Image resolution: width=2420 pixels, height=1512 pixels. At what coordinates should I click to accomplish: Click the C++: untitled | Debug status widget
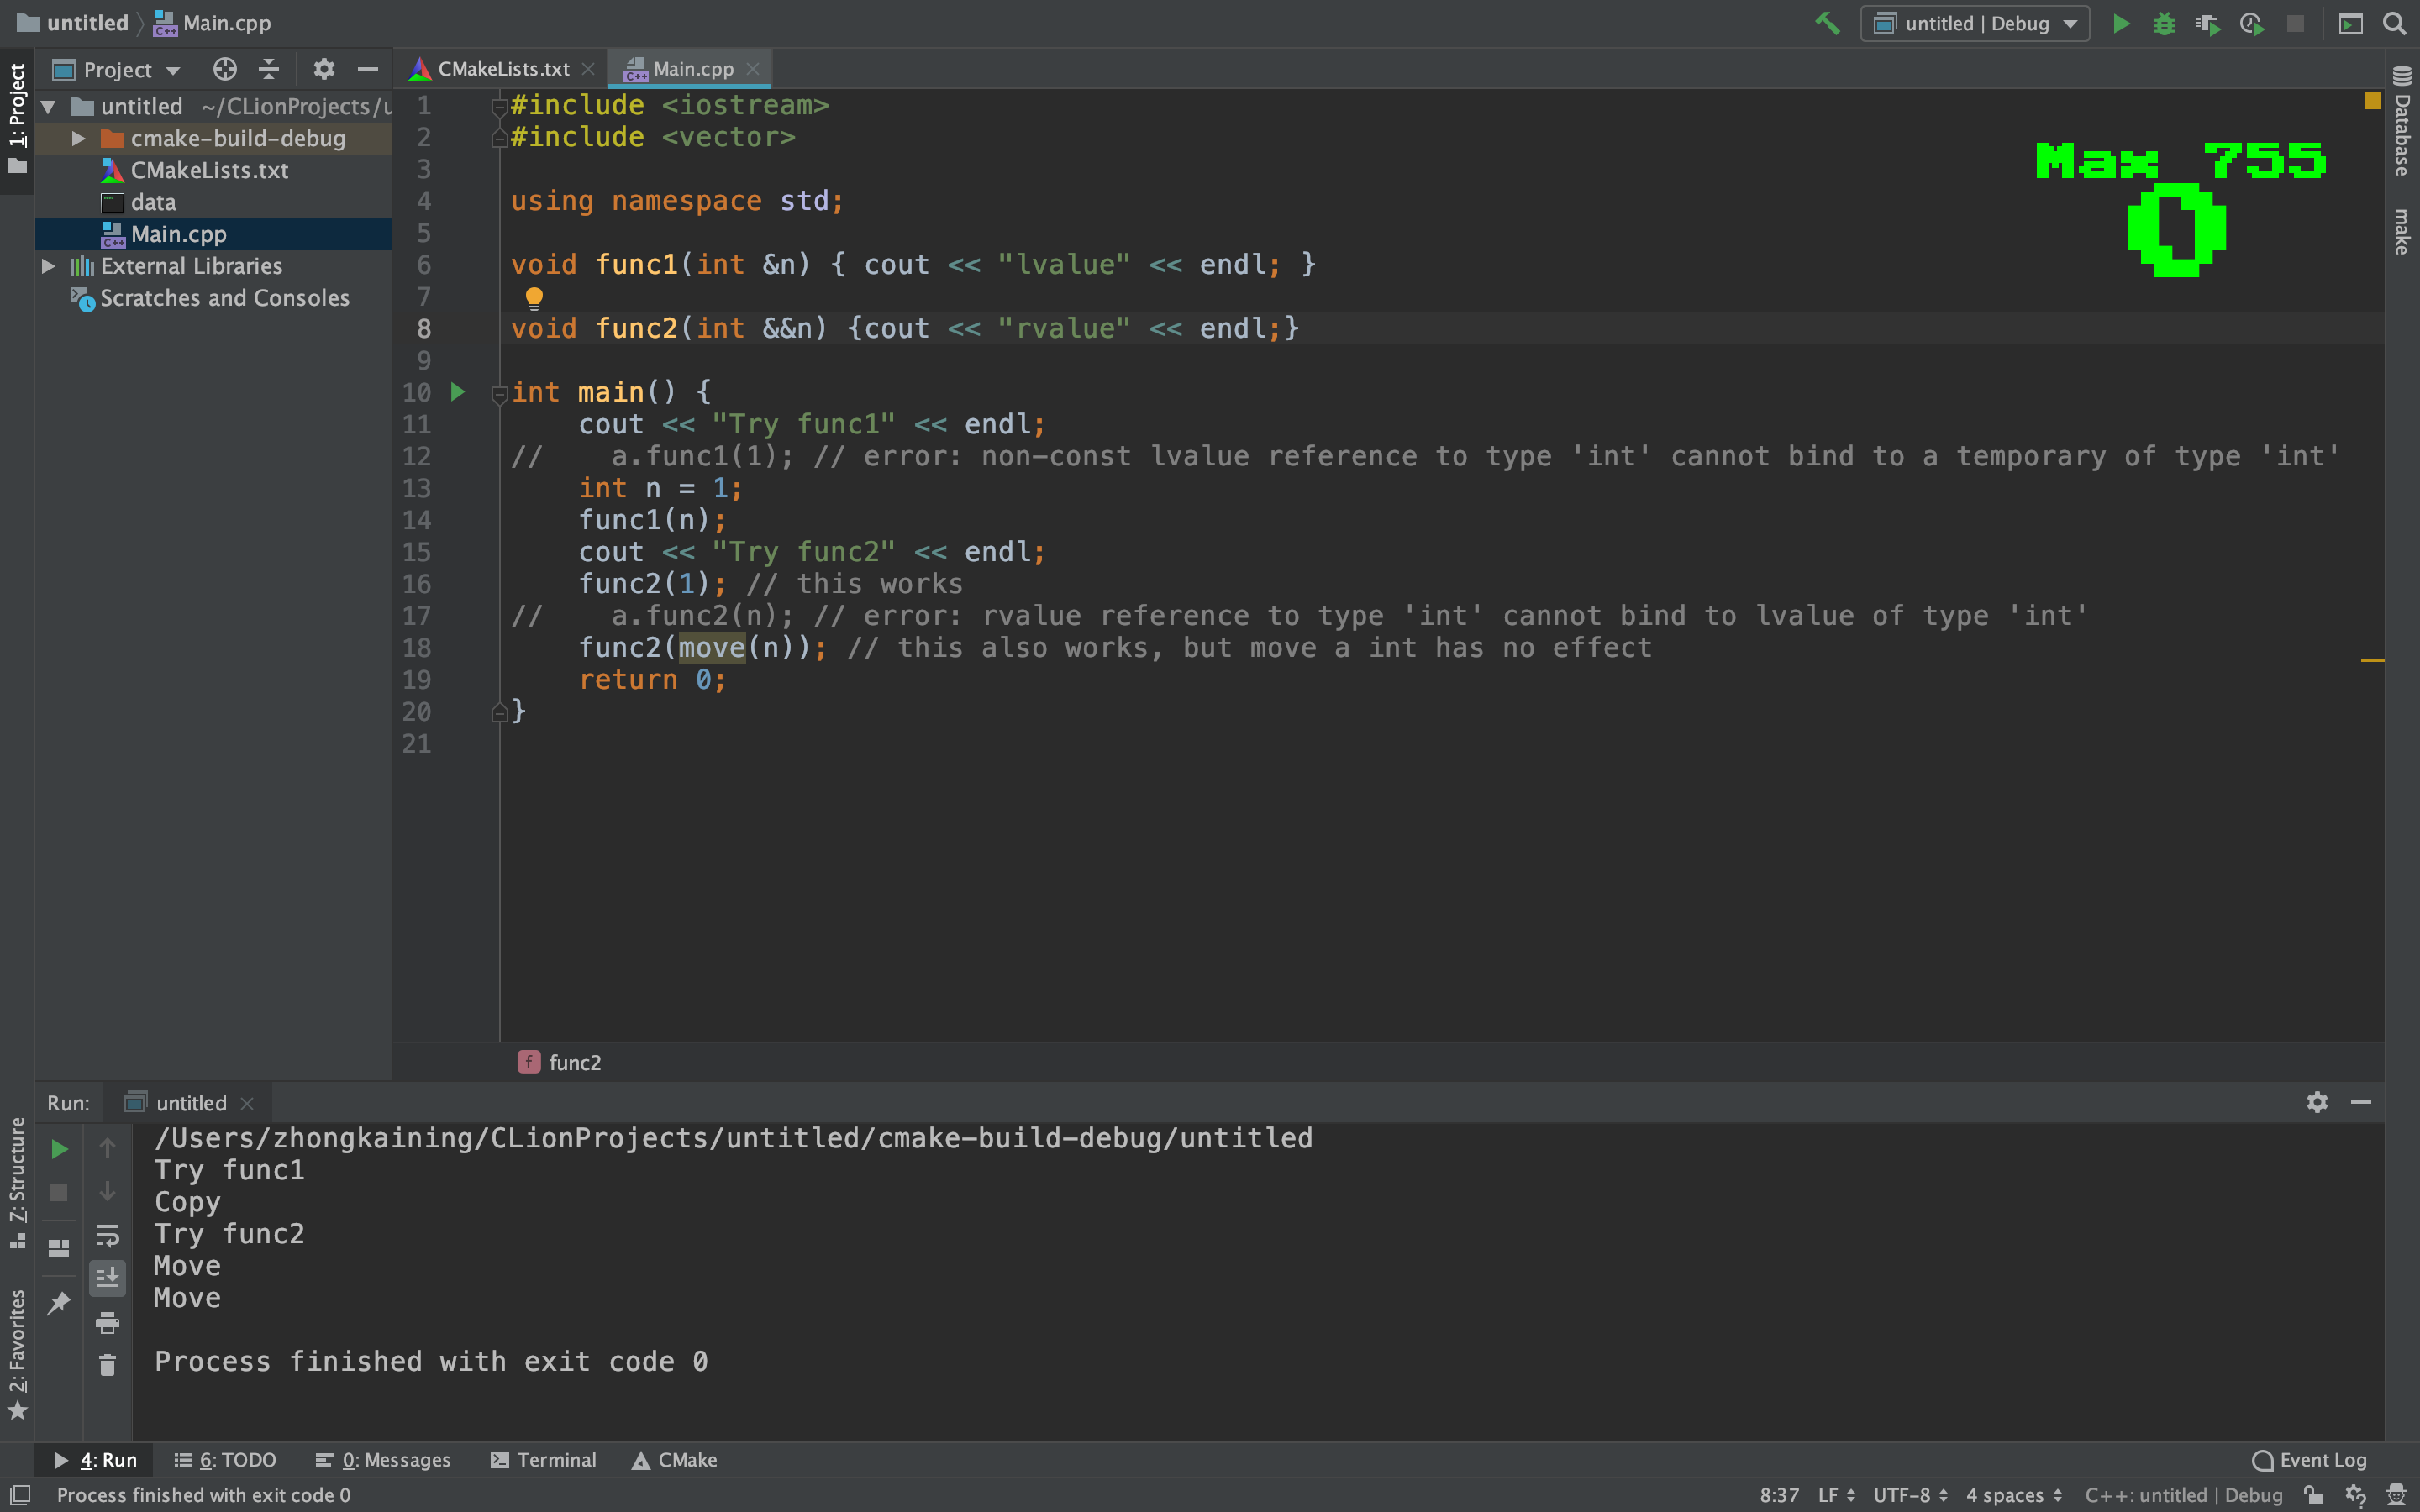tap(2183, 1494)
